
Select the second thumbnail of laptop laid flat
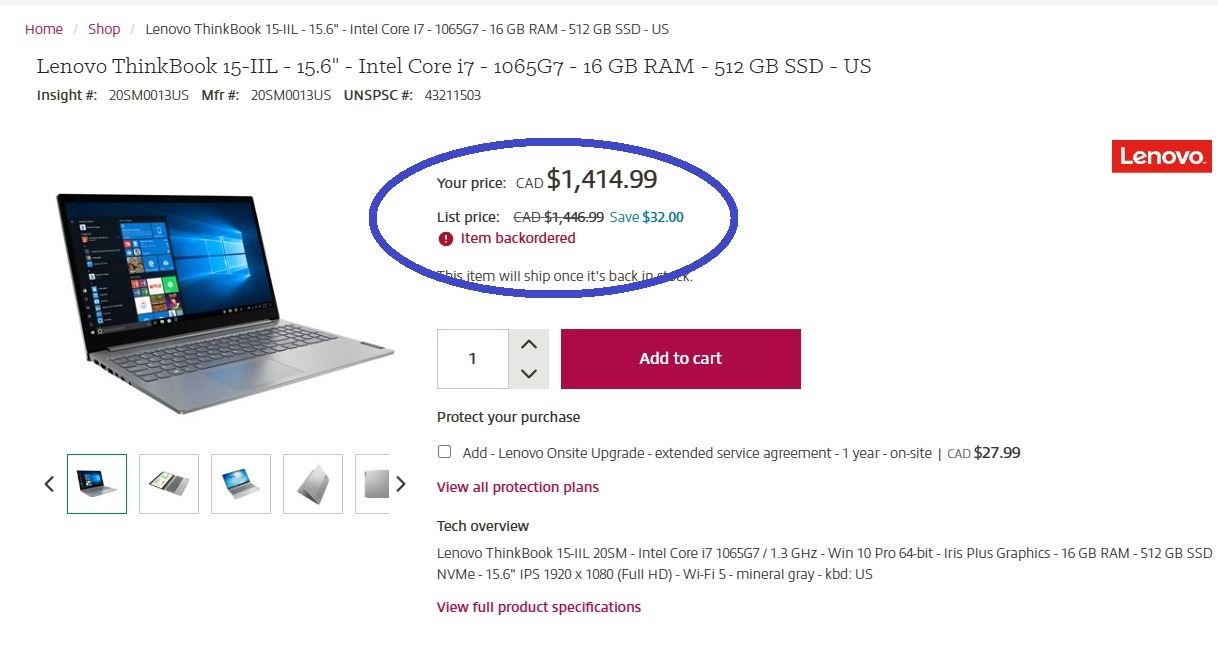[169, 484]
